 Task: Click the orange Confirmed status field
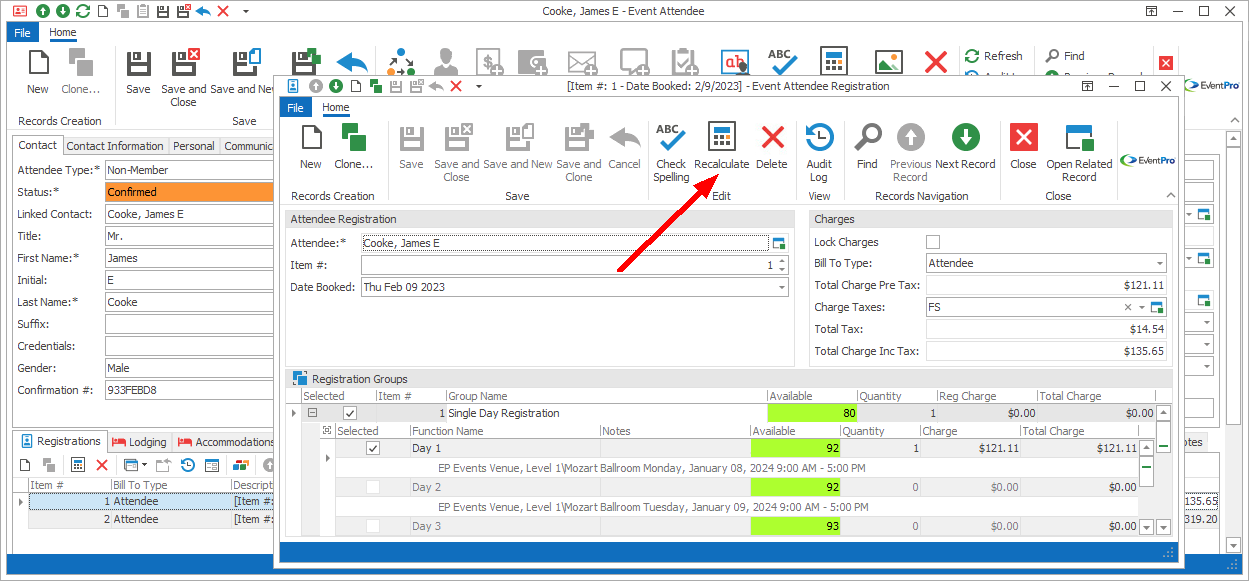pyautogui.click(x=189, y=192)
